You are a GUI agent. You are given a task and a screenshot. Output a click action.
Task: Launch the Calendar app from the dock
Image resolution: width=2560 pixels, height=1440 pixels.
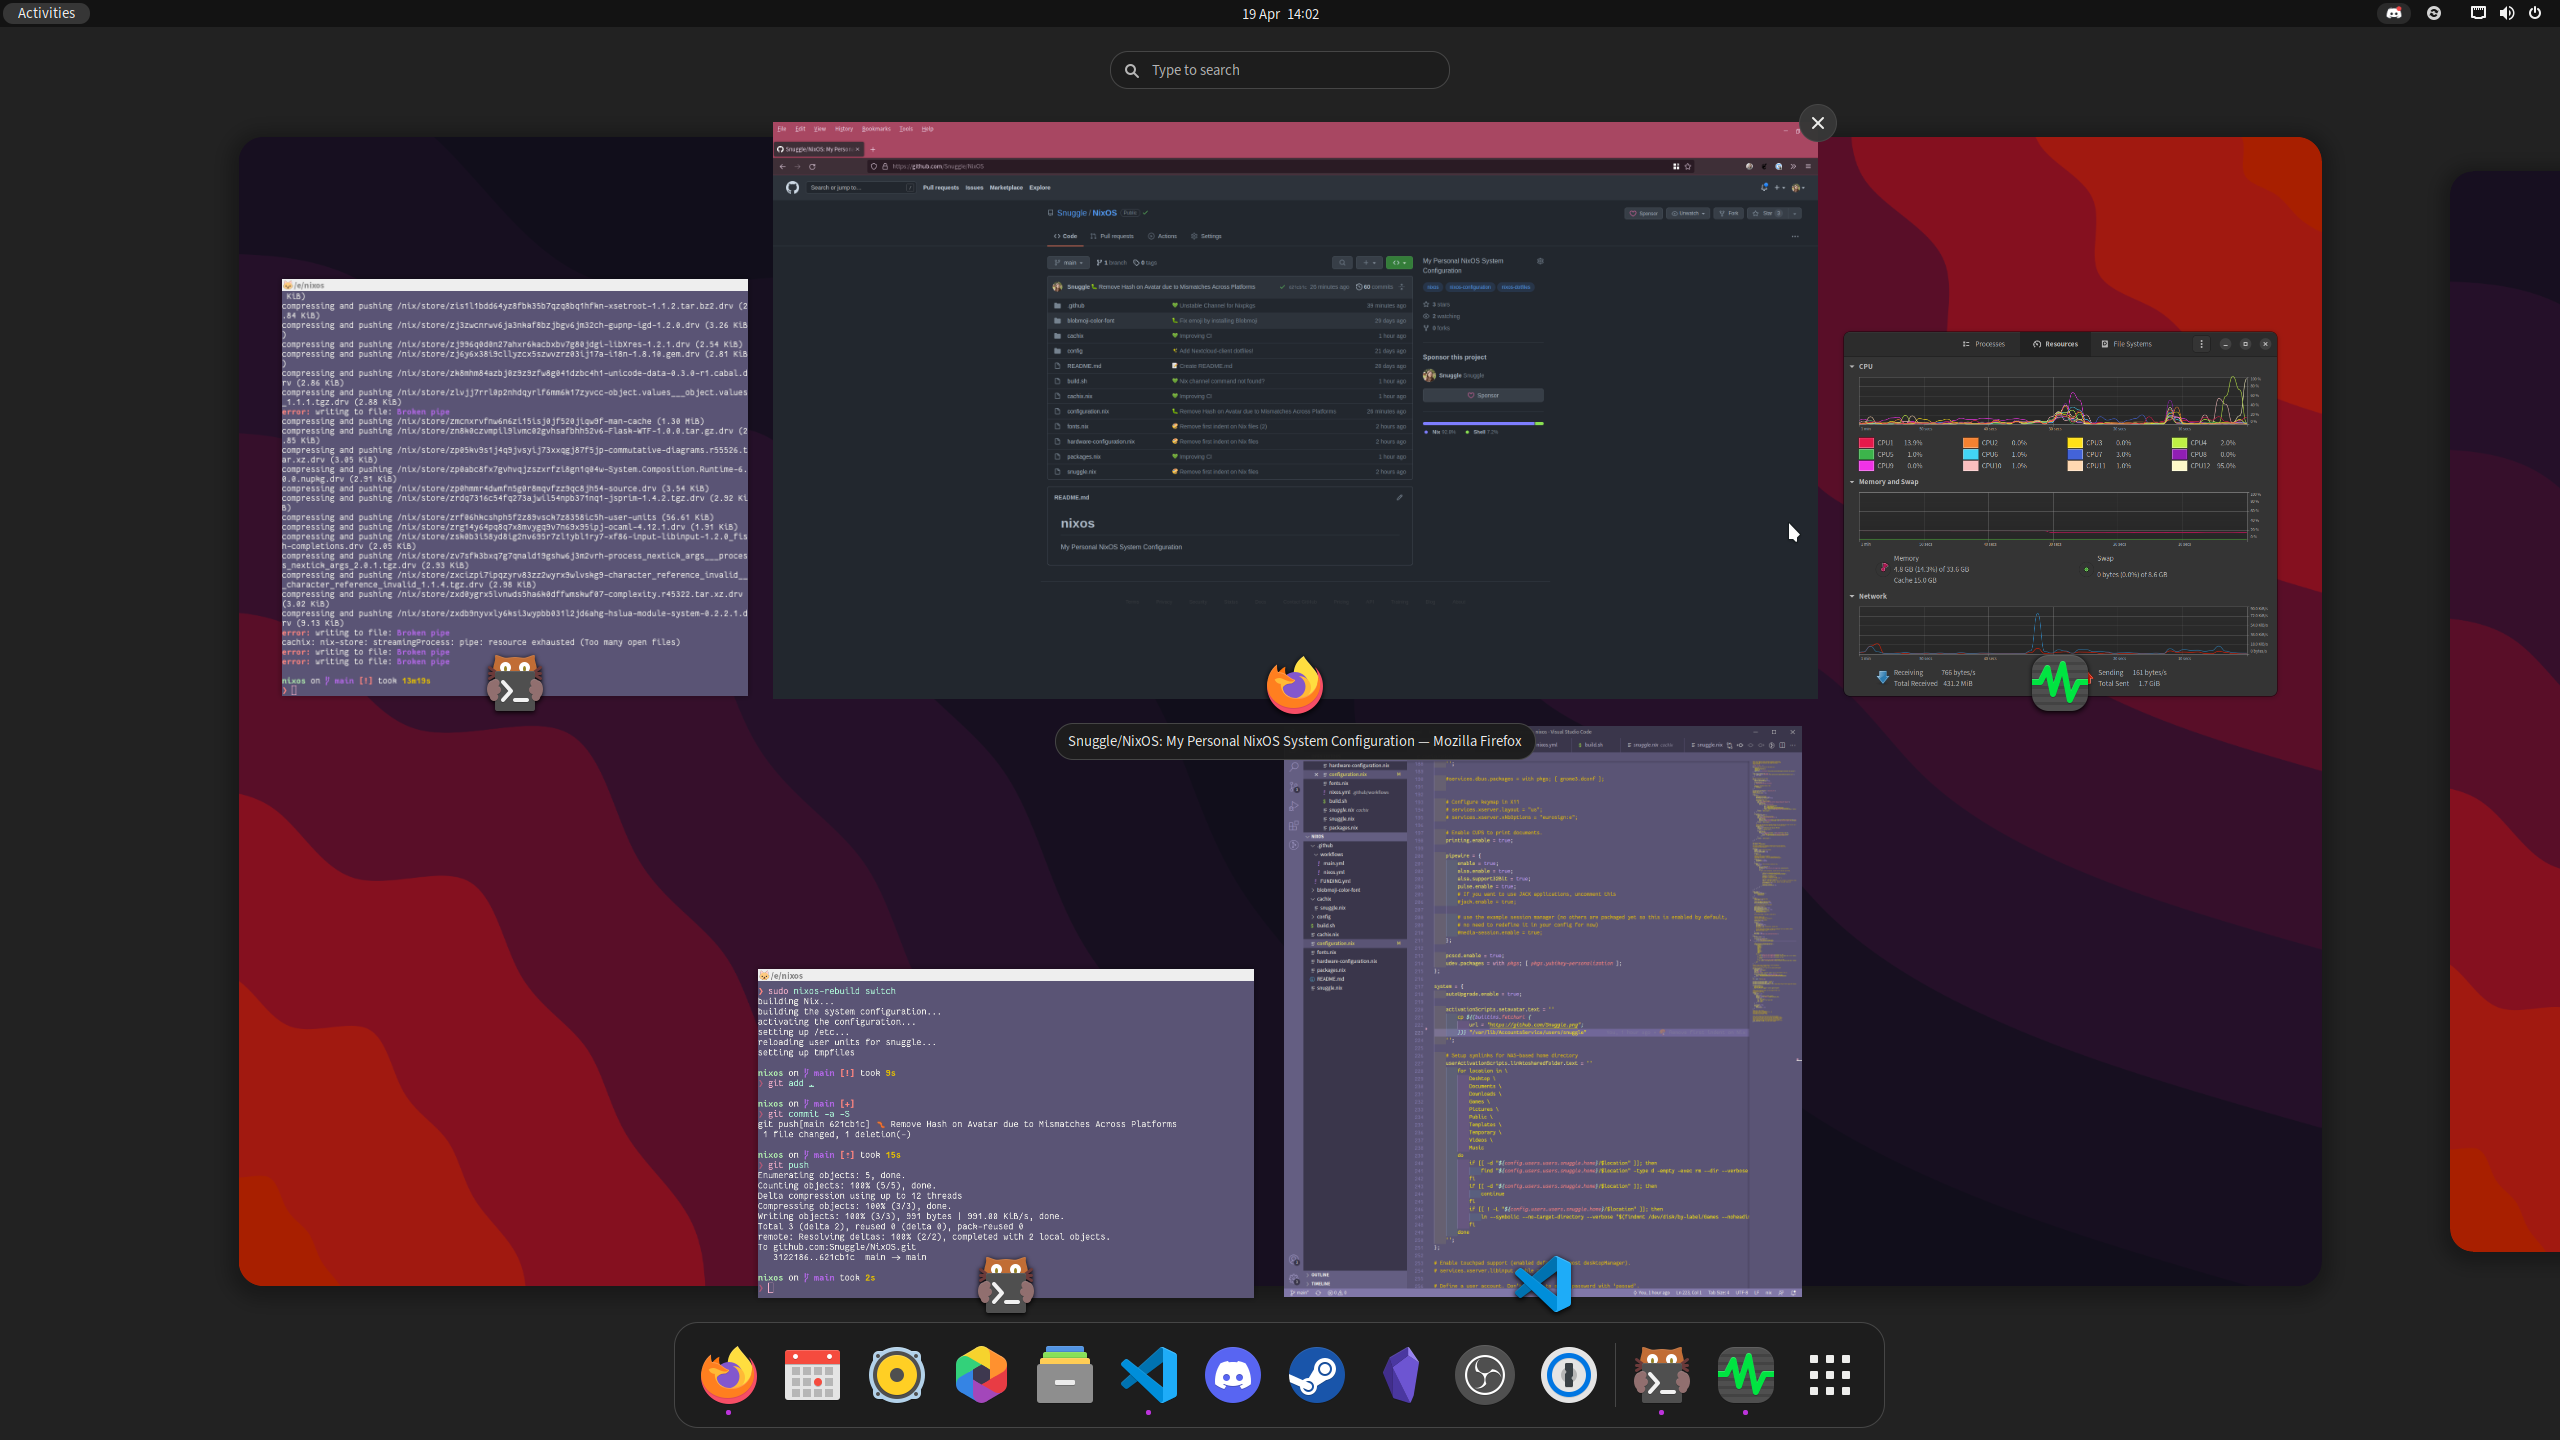click(812, 1375)
